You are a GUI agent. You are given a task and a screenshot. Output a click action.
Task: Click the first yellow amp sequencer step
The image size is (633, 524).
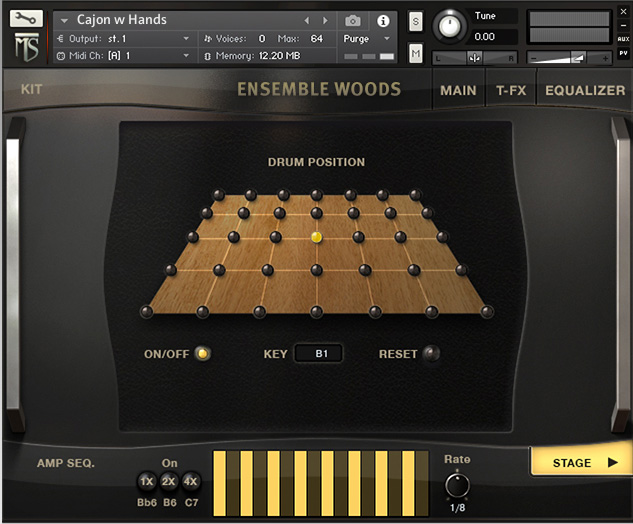[219, 483]
